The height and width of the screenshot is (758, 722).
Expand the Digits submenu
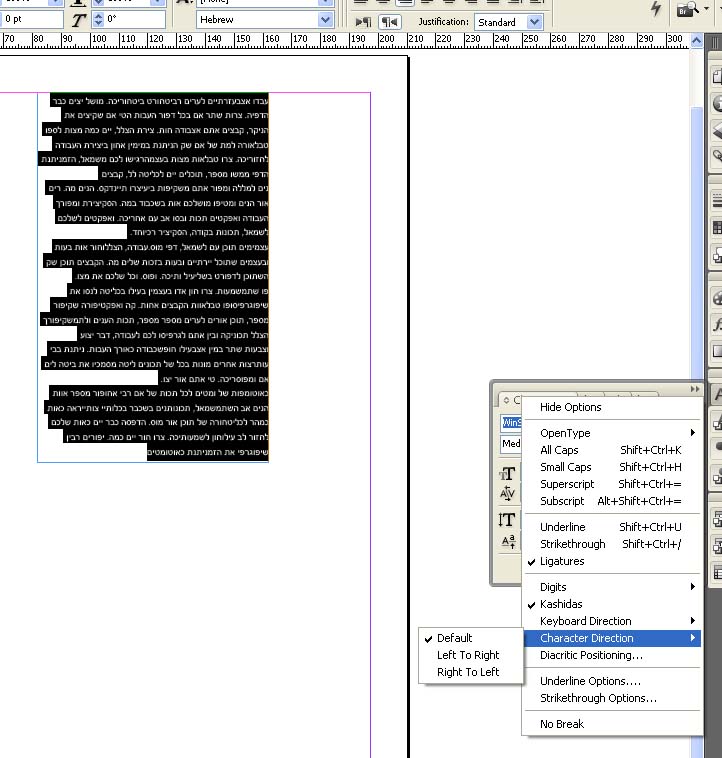(613, 587)
